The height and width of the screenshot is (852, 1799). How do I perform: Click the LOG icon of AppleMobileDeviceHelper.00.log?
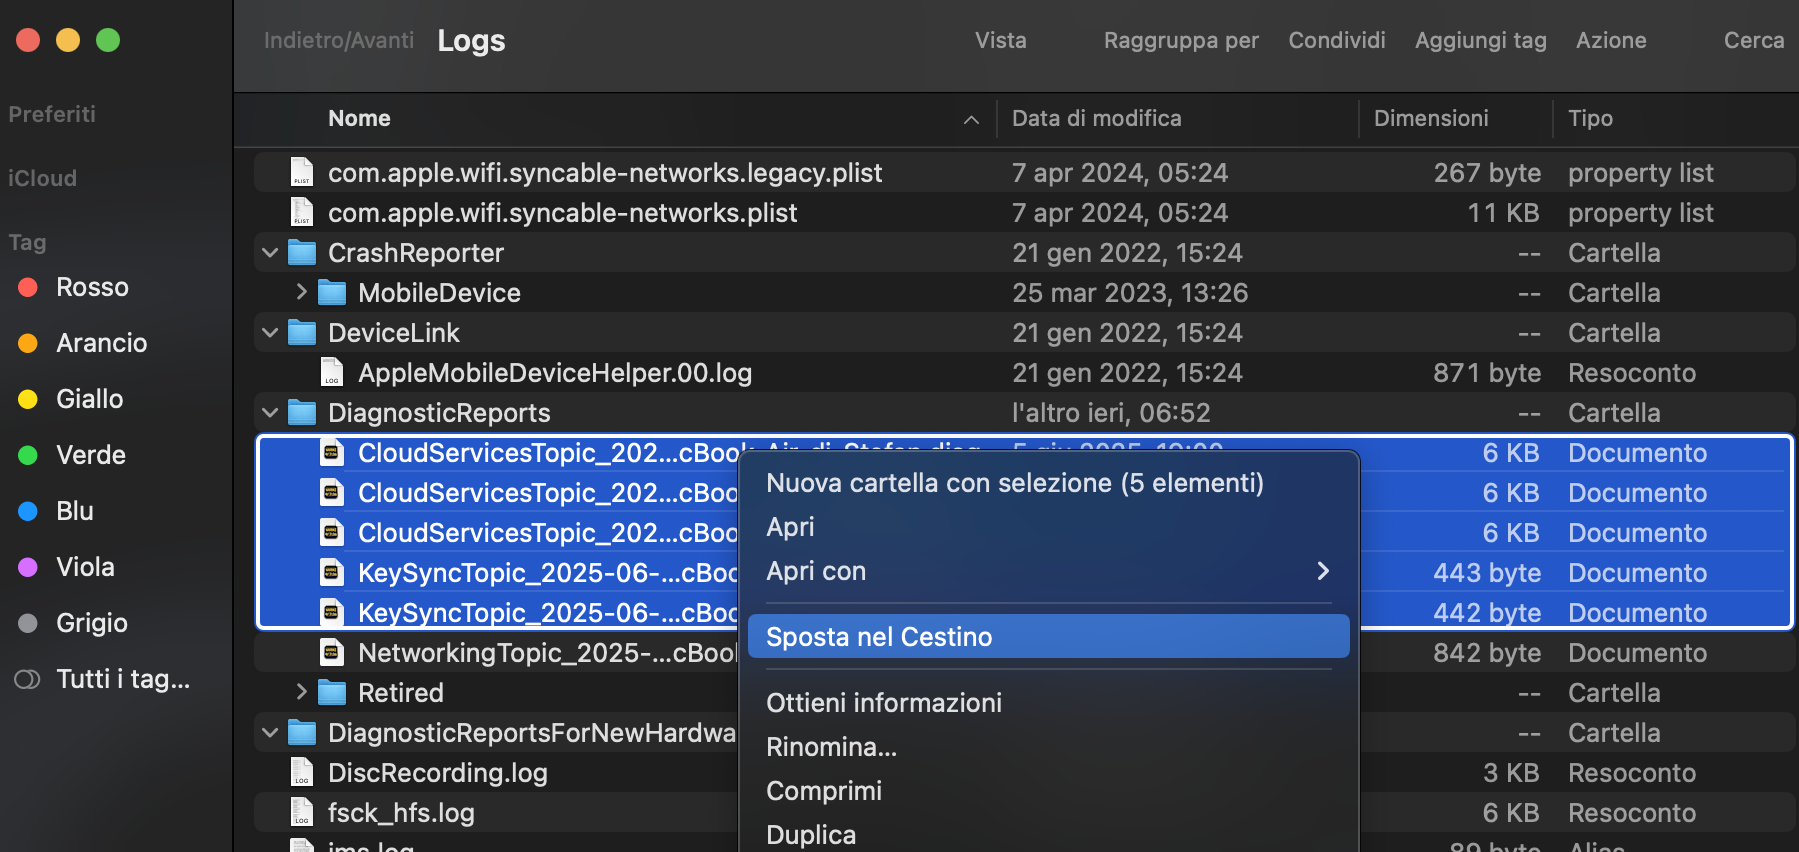coord(332,372)
